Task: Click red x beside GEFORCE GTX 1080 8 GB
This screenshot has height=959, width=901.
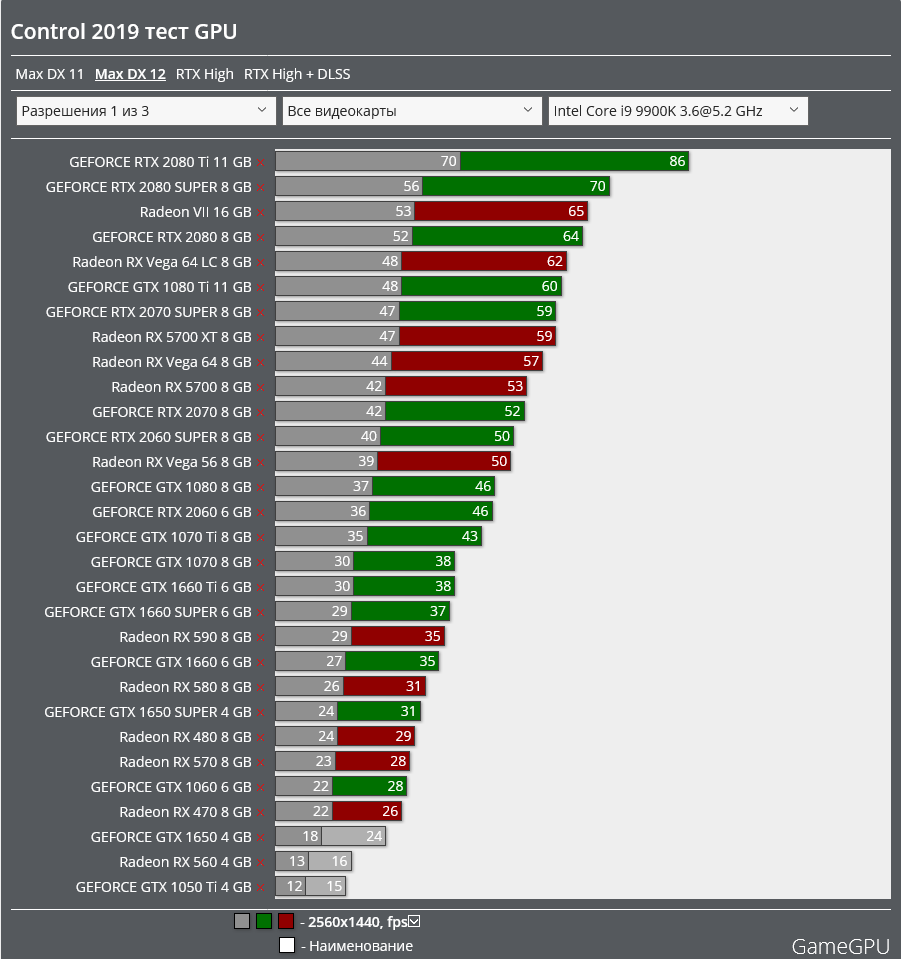Action: pos(261,489)
